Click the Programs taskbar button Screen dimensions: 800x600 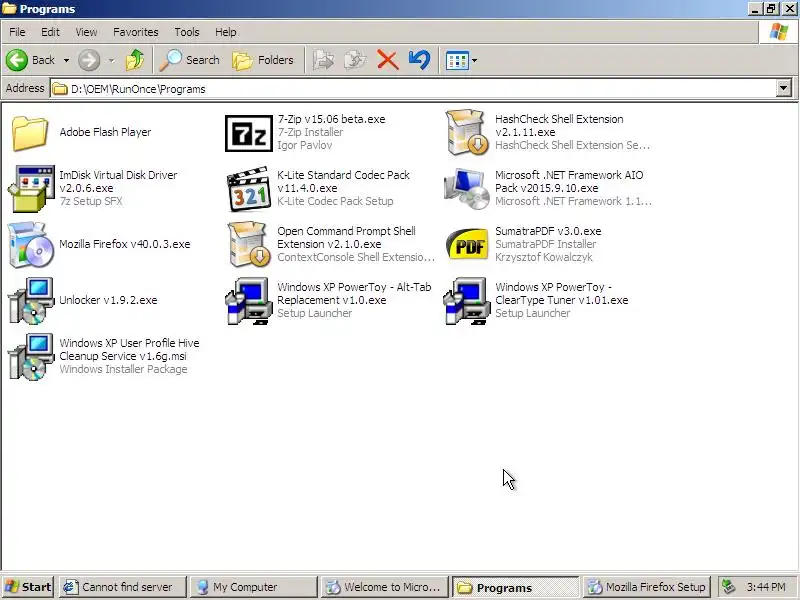coord(515,587)
